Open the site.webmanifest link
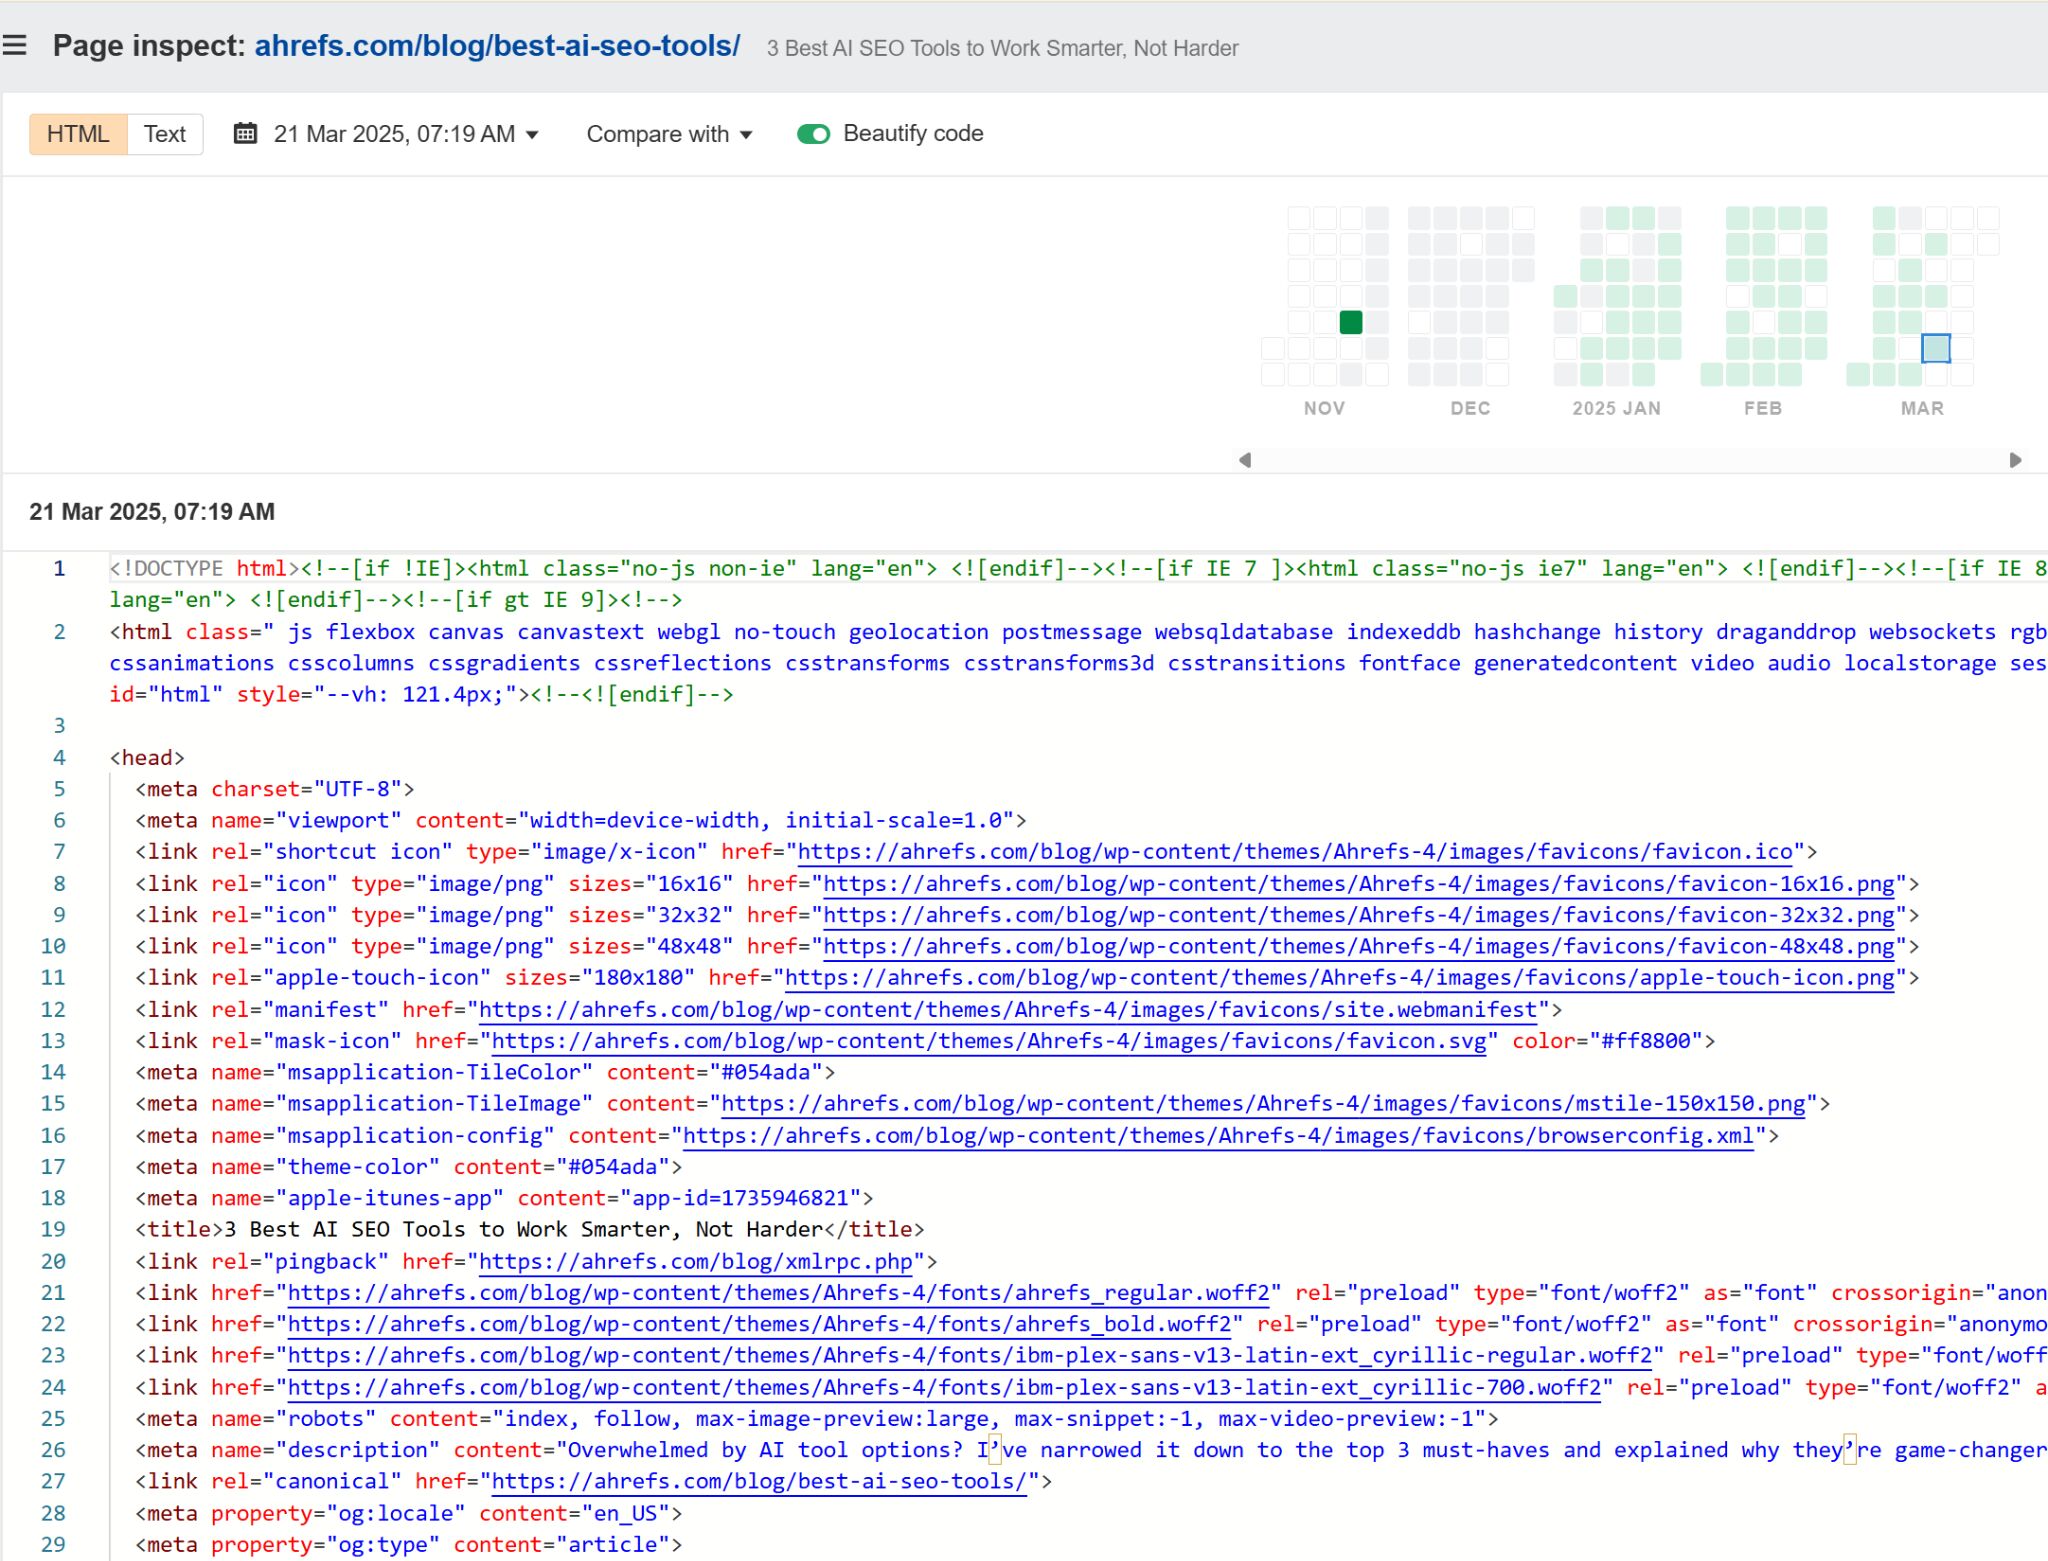The height and width of the screenshot is (1561, 2048). coord(1008,1010)
